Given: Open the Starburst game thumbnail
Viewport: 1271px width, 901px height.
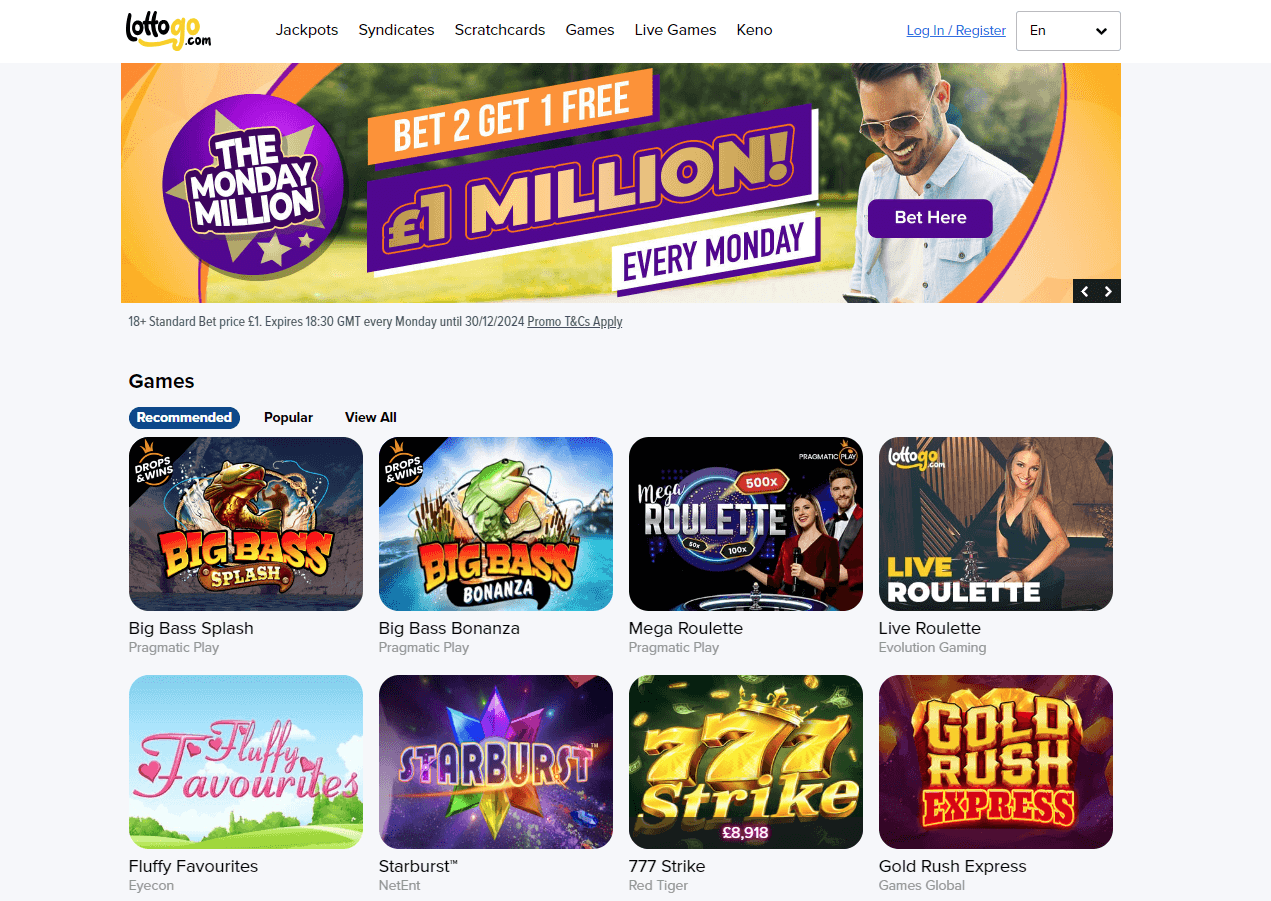Looking at the screenshot, I should point(496,762).
